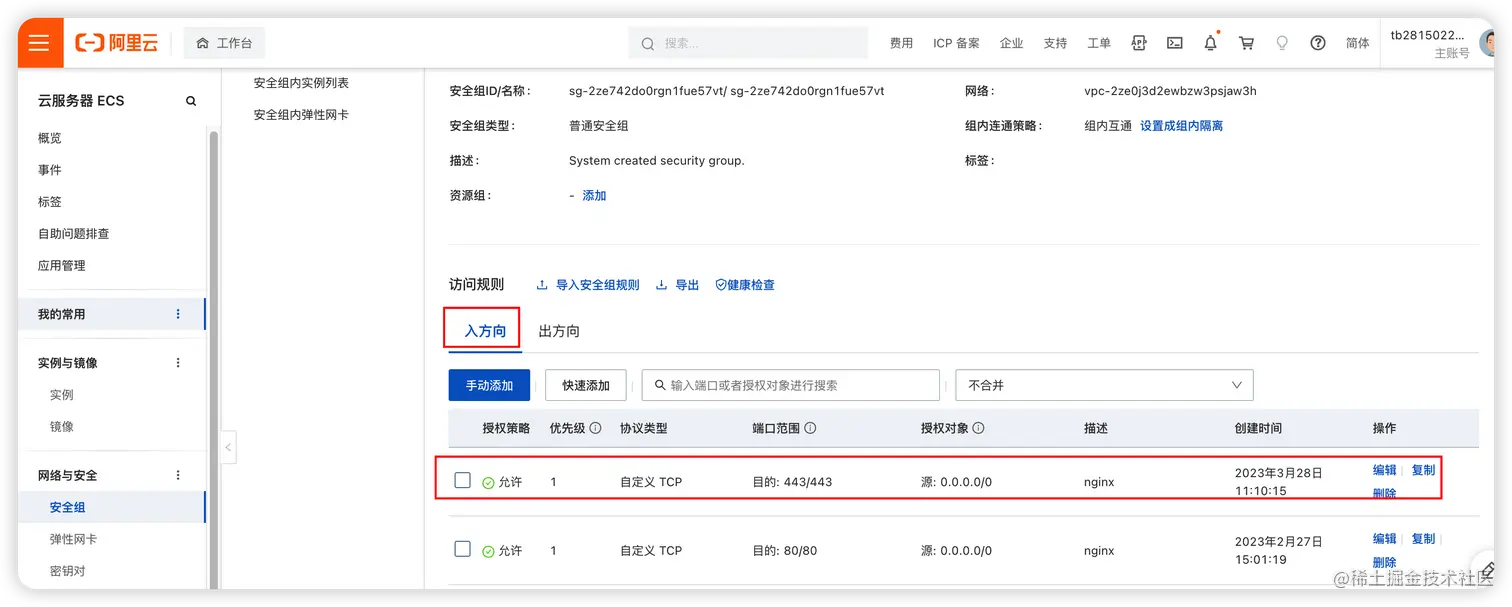Go to 概览 in the sidebar
This screenshot has height=607, width=1512.
50,138
